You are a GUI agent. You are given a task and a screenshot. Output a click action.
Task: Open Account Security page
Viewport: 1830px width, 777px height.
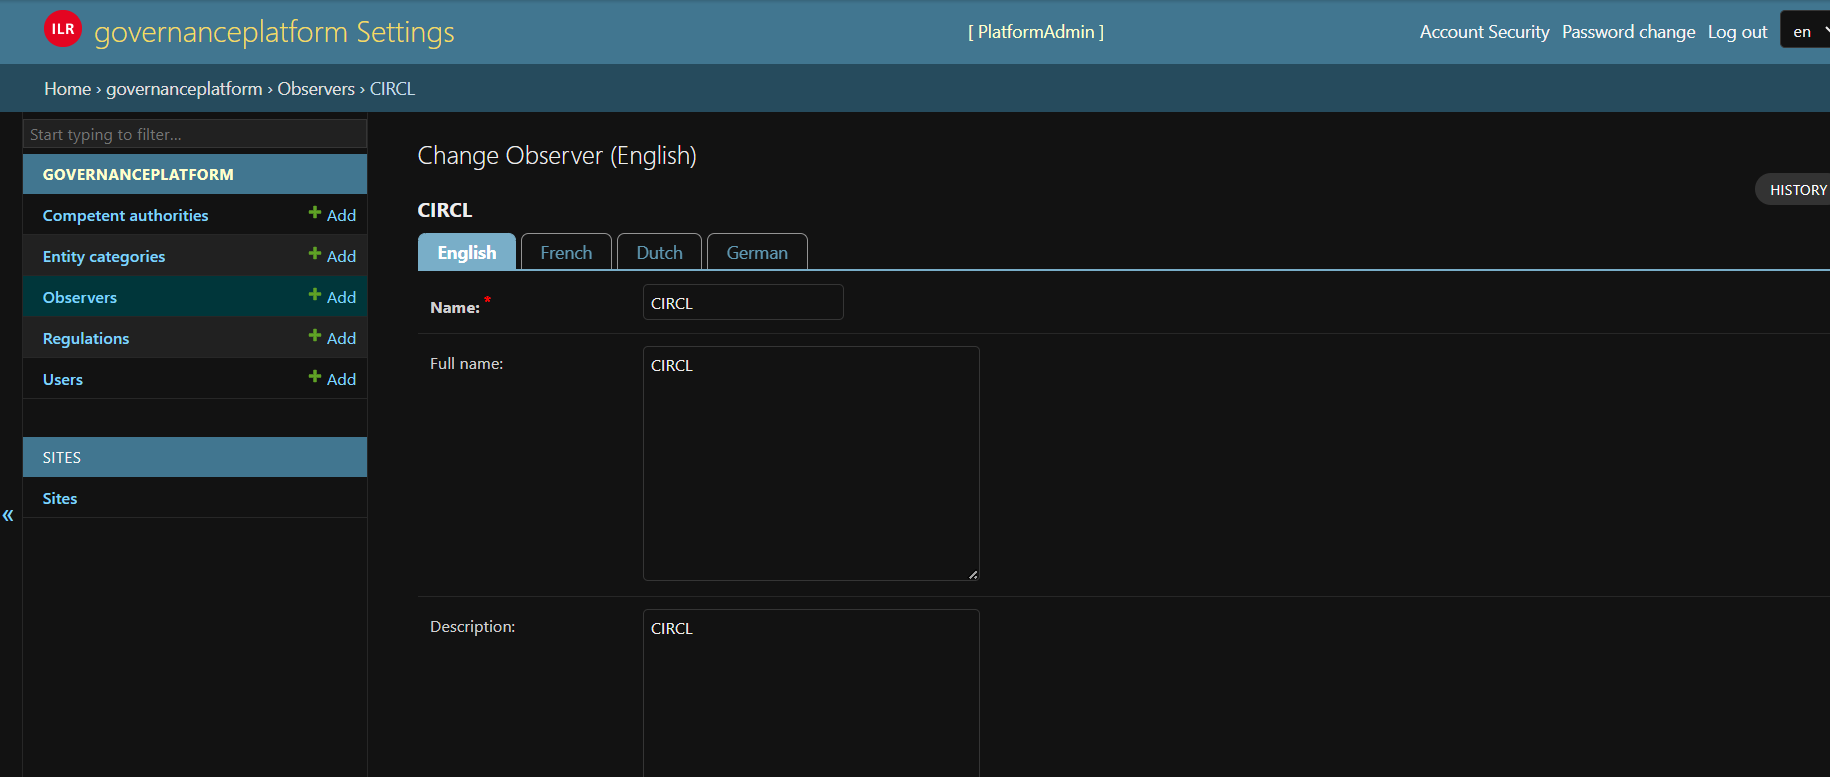(1484, 32)
